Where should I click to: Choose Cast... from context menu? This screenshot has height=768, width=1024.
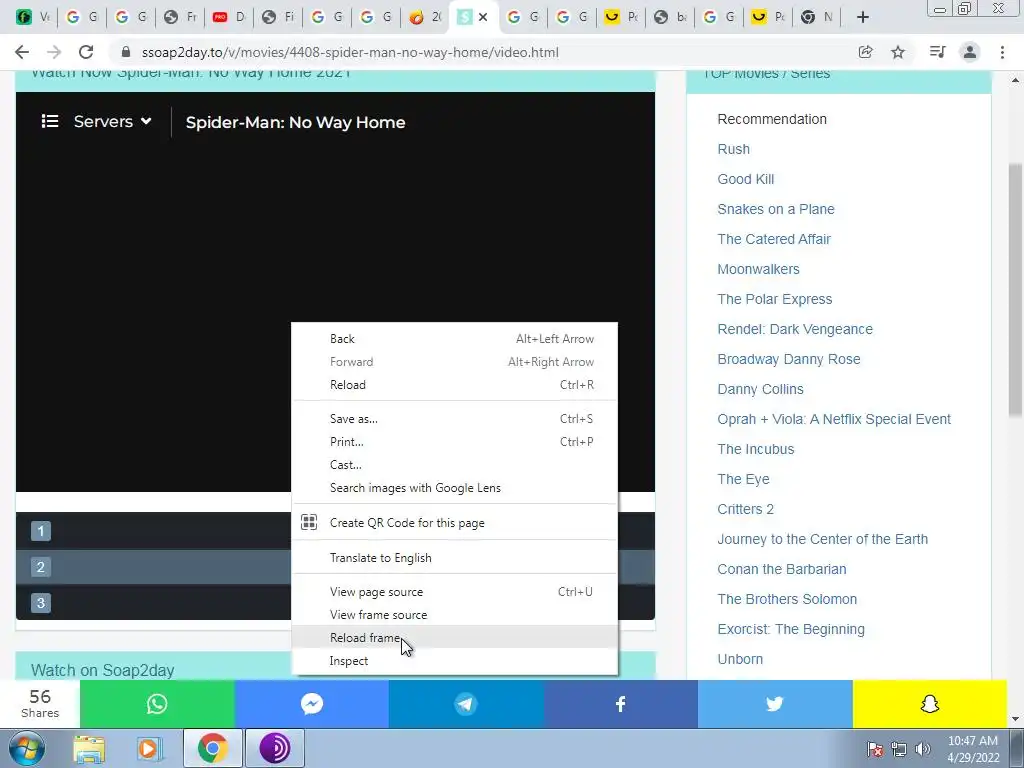[x=455, y=465]
